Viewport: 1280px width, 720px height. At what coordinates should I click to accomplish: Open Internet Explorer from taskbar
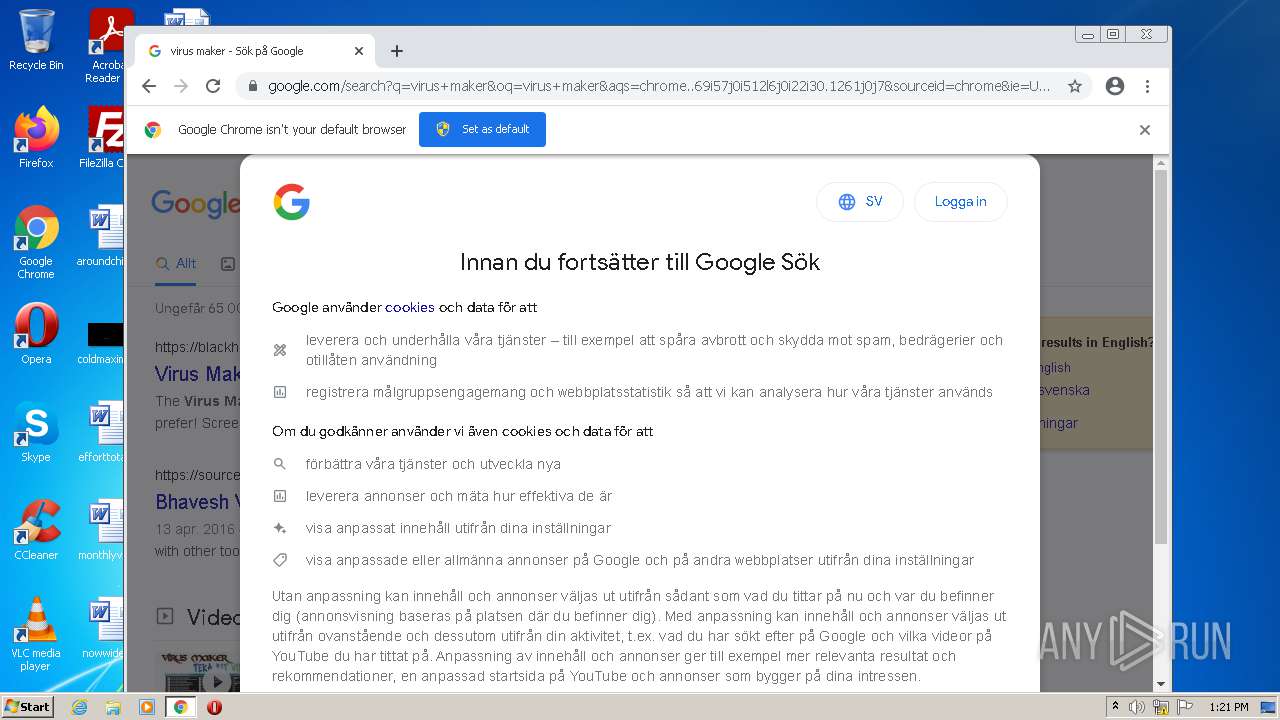pyautogui.click(x=79, y=707)
